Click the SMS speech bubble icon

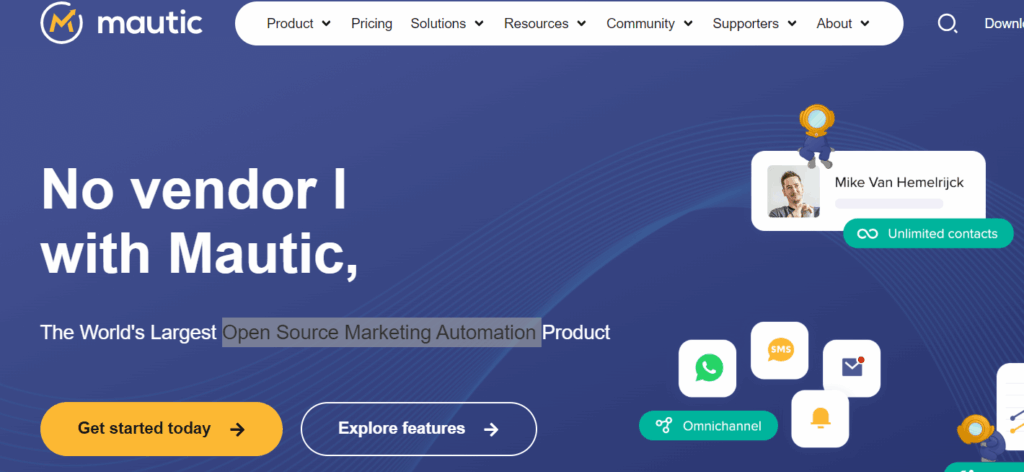(x=779, y=350)
